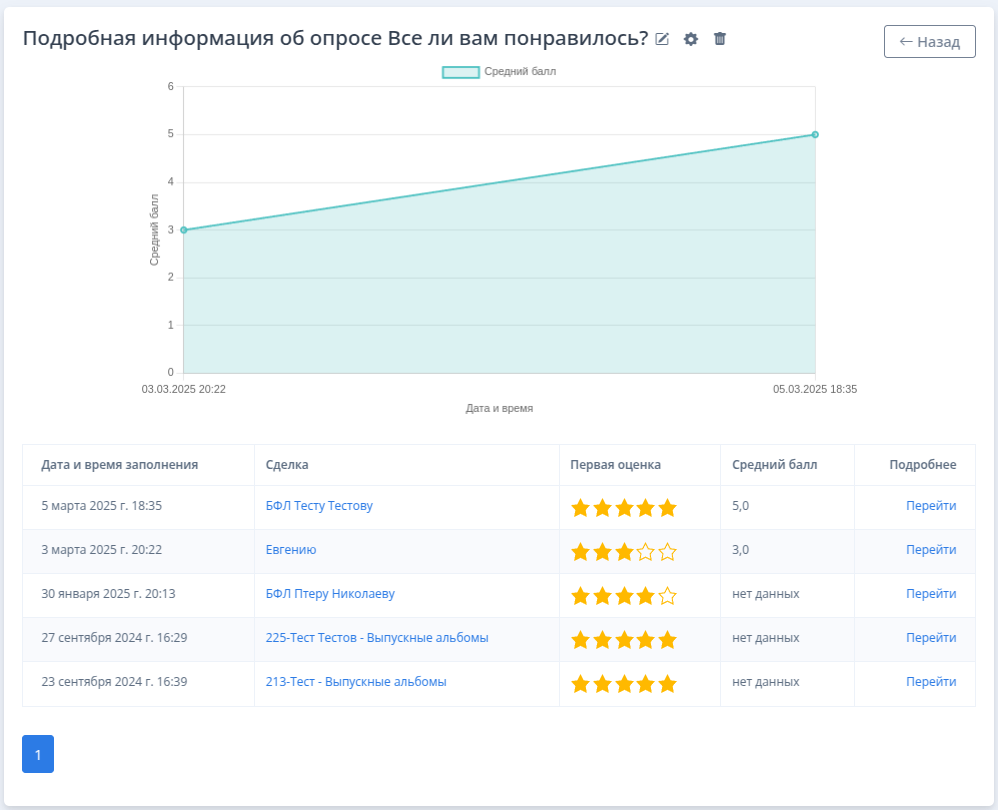The image size is (998, 810).
Task: Open the Евгению deal link
Action: pyautogui.click(x=291, y=550)
